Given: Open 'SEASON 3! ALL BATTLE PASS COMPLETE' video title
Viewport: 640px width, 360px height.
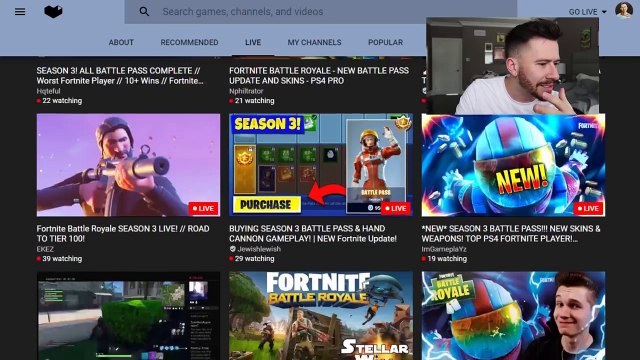Looking at the screenshot, I should 120,76.
